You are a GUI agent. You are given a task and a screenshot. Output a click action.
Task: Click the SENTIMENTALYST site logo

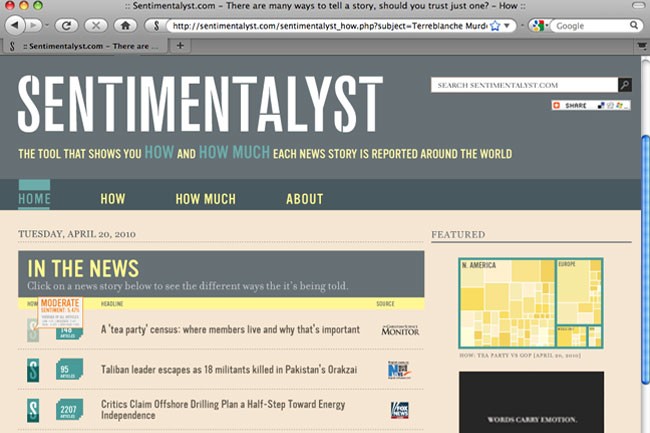pos(200,104)
